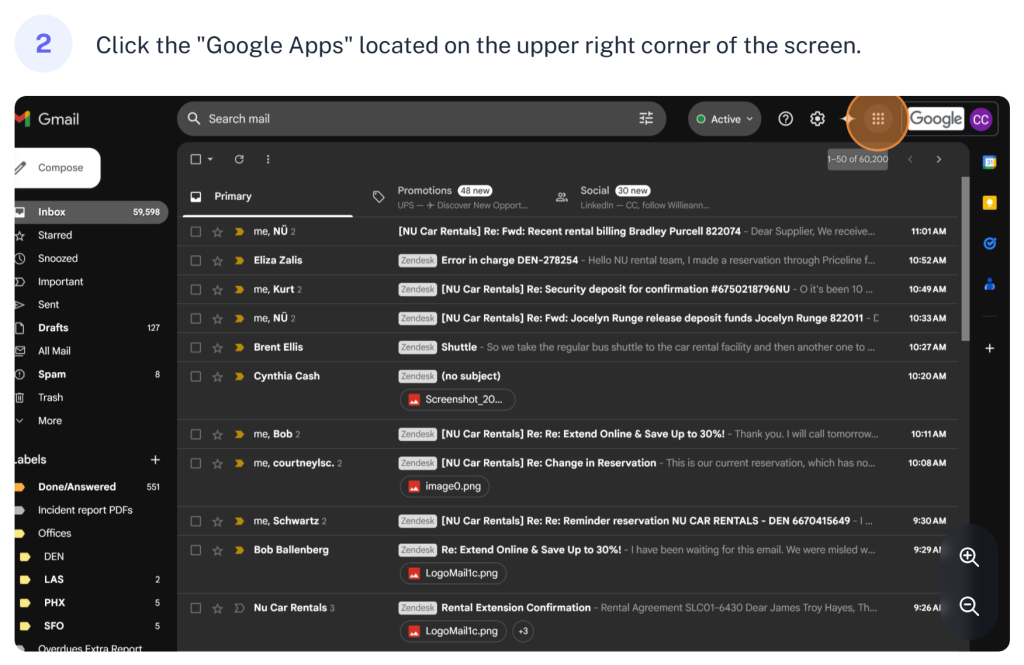
Task: Star the Brent Ellis Shuttle email
Action: point(217,348)
